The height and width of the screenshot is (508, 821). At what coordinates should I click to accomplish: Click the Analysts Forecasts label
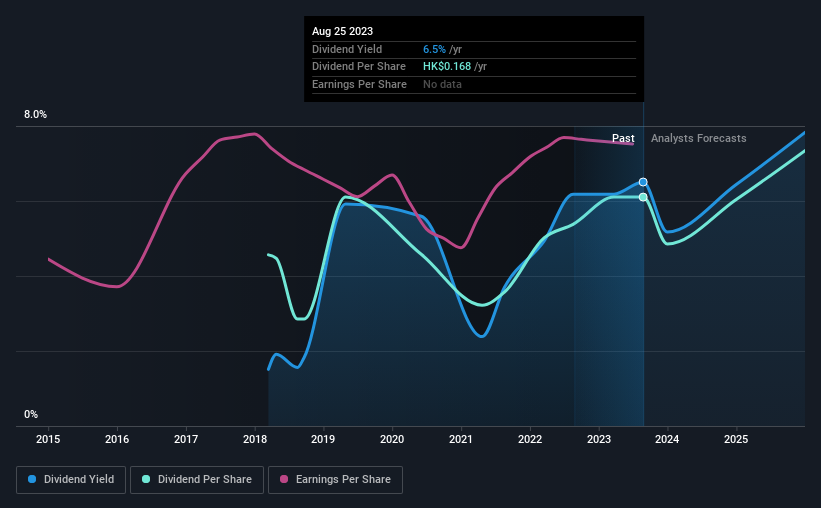[698, 138]
